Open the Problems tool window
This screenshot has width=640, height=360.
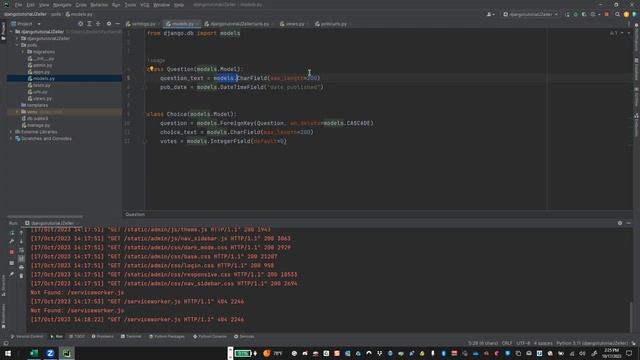tap(102, 336)
